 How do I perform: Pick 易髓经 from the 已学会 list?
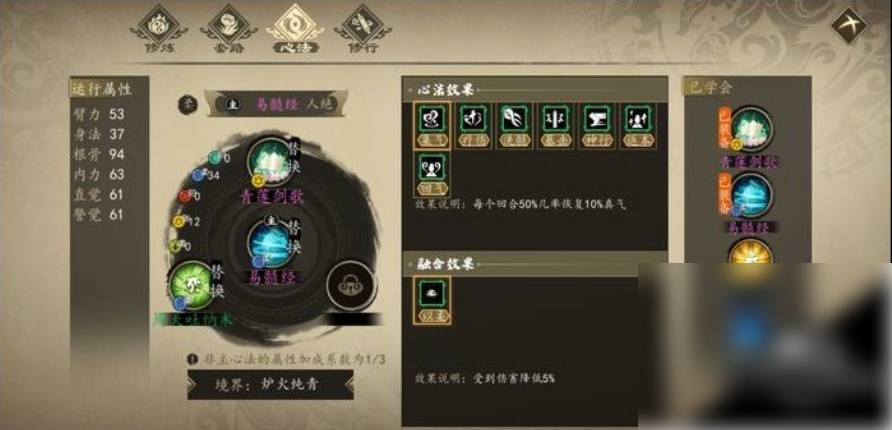(x=751, y=203)
